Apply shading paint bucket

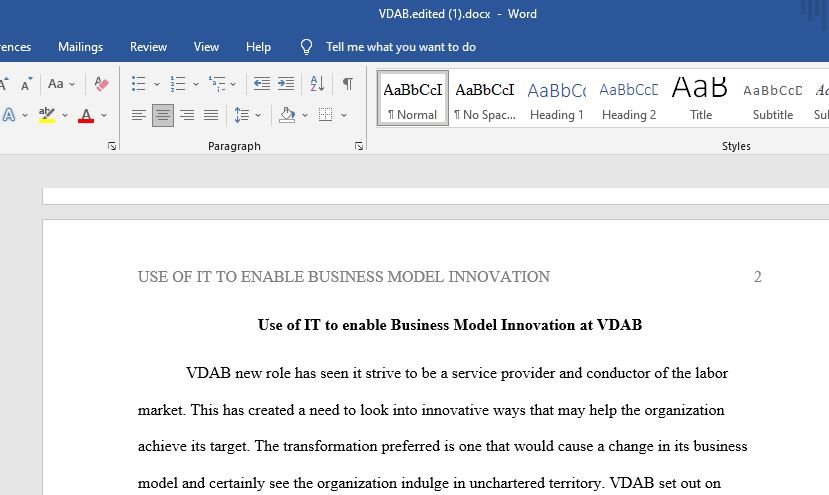287,115
